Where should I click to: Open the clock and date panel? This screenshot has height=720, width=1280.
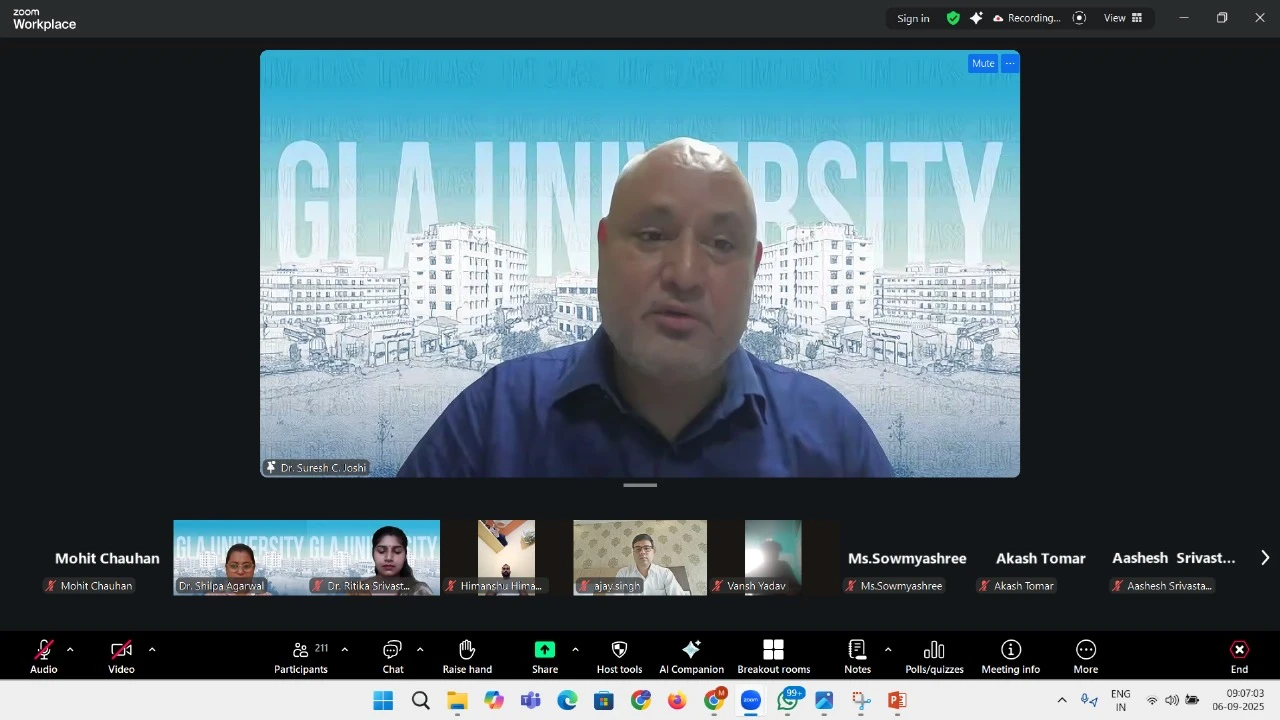(1238, 700)
